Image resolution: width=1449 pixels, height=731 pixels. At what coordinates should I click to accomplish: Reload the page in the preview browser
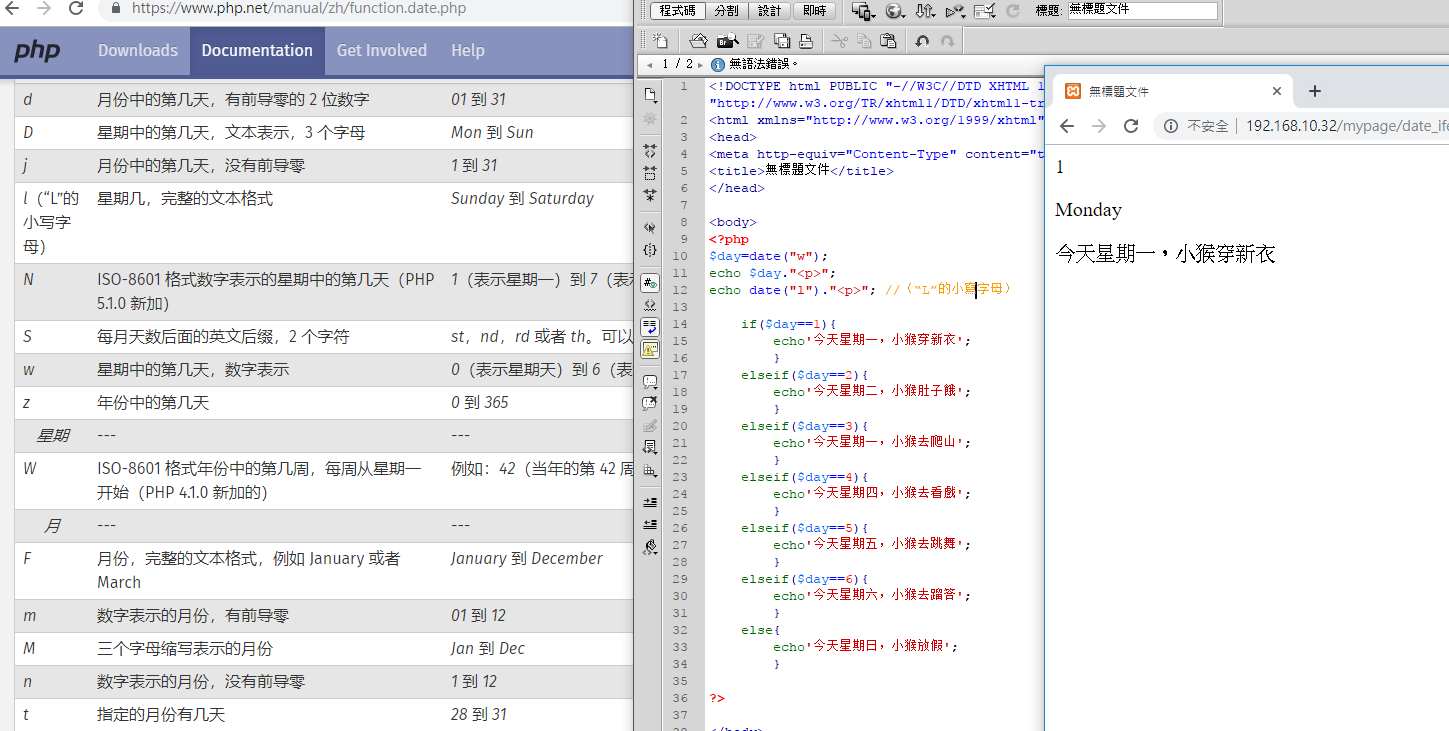(1131, 126)
